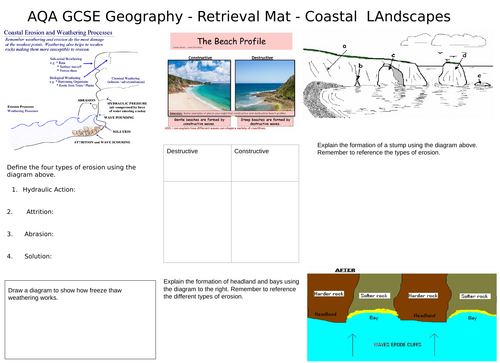Select the Explain the formation of a stump prompt

397,149
